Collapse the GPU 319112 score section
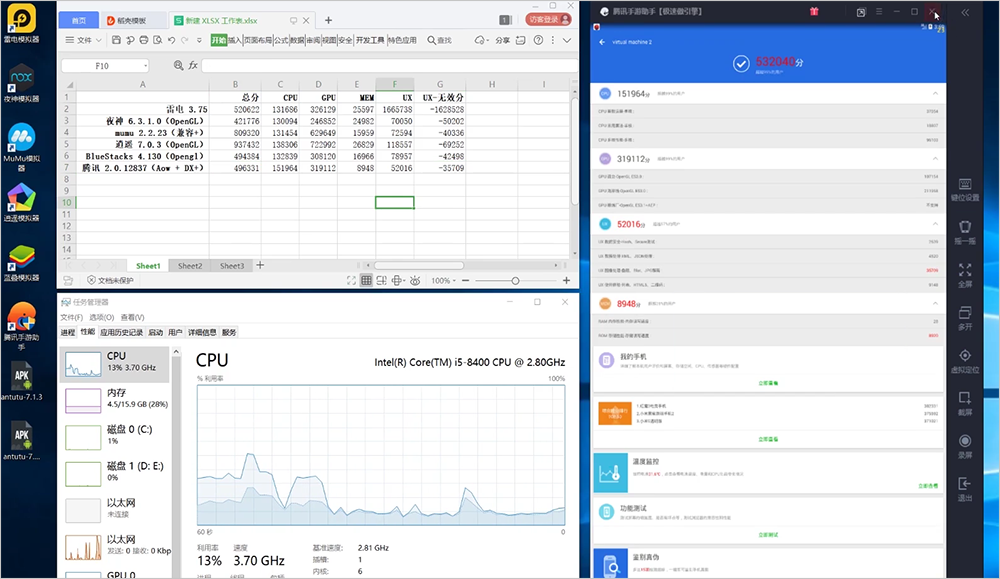Viewport: 1000px width, 579px height. tap(935, 159)
